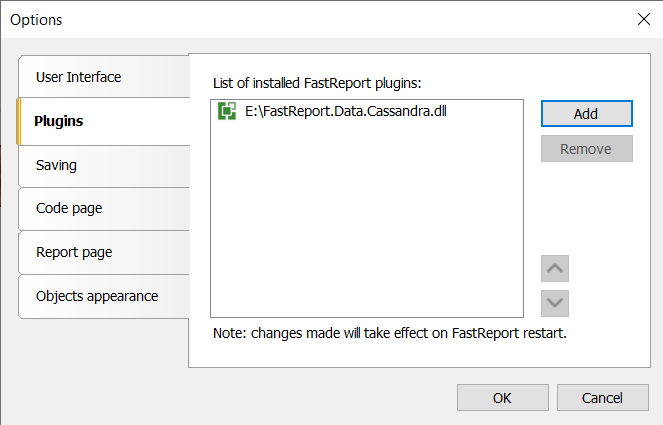Click empty area in the plugins list box
Image resolution: width=663 pixels, height=425 pixels.
[367, 220]
